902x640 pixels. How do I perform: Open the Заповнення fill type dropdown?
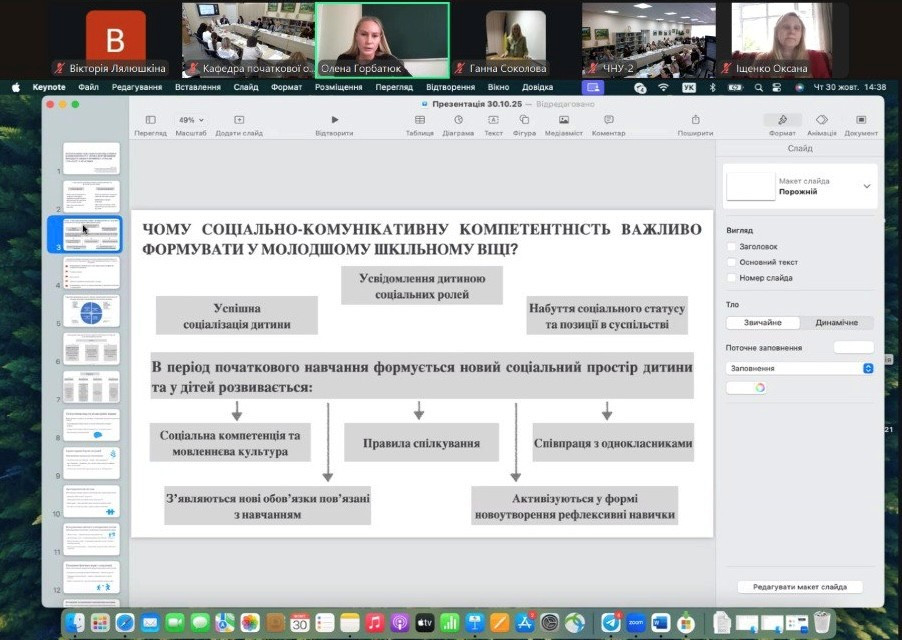(x=799, y=368)
